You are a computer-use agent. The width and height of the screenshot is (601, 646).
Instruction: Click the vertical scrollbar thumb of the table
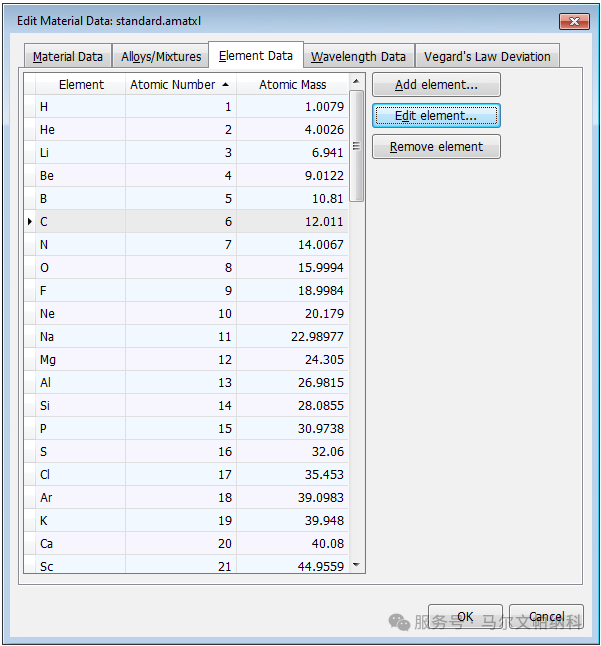pos(356,146)
